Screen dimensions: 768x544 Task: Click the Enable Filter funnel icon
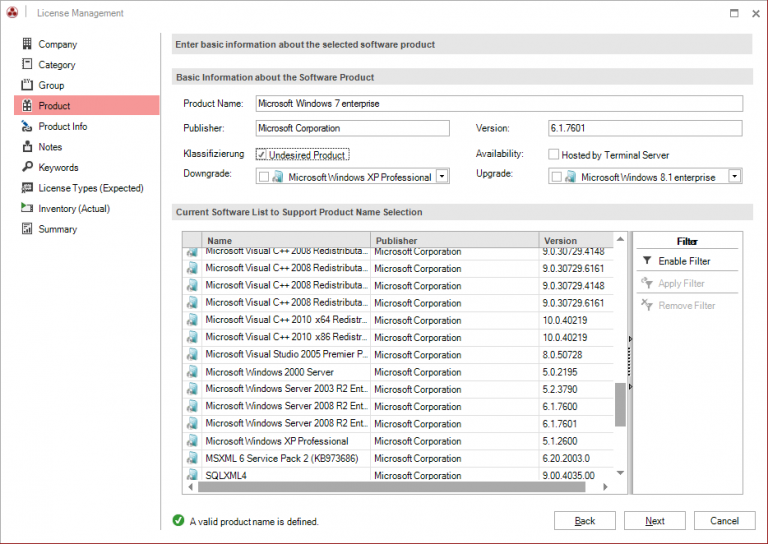coord(647,261)
